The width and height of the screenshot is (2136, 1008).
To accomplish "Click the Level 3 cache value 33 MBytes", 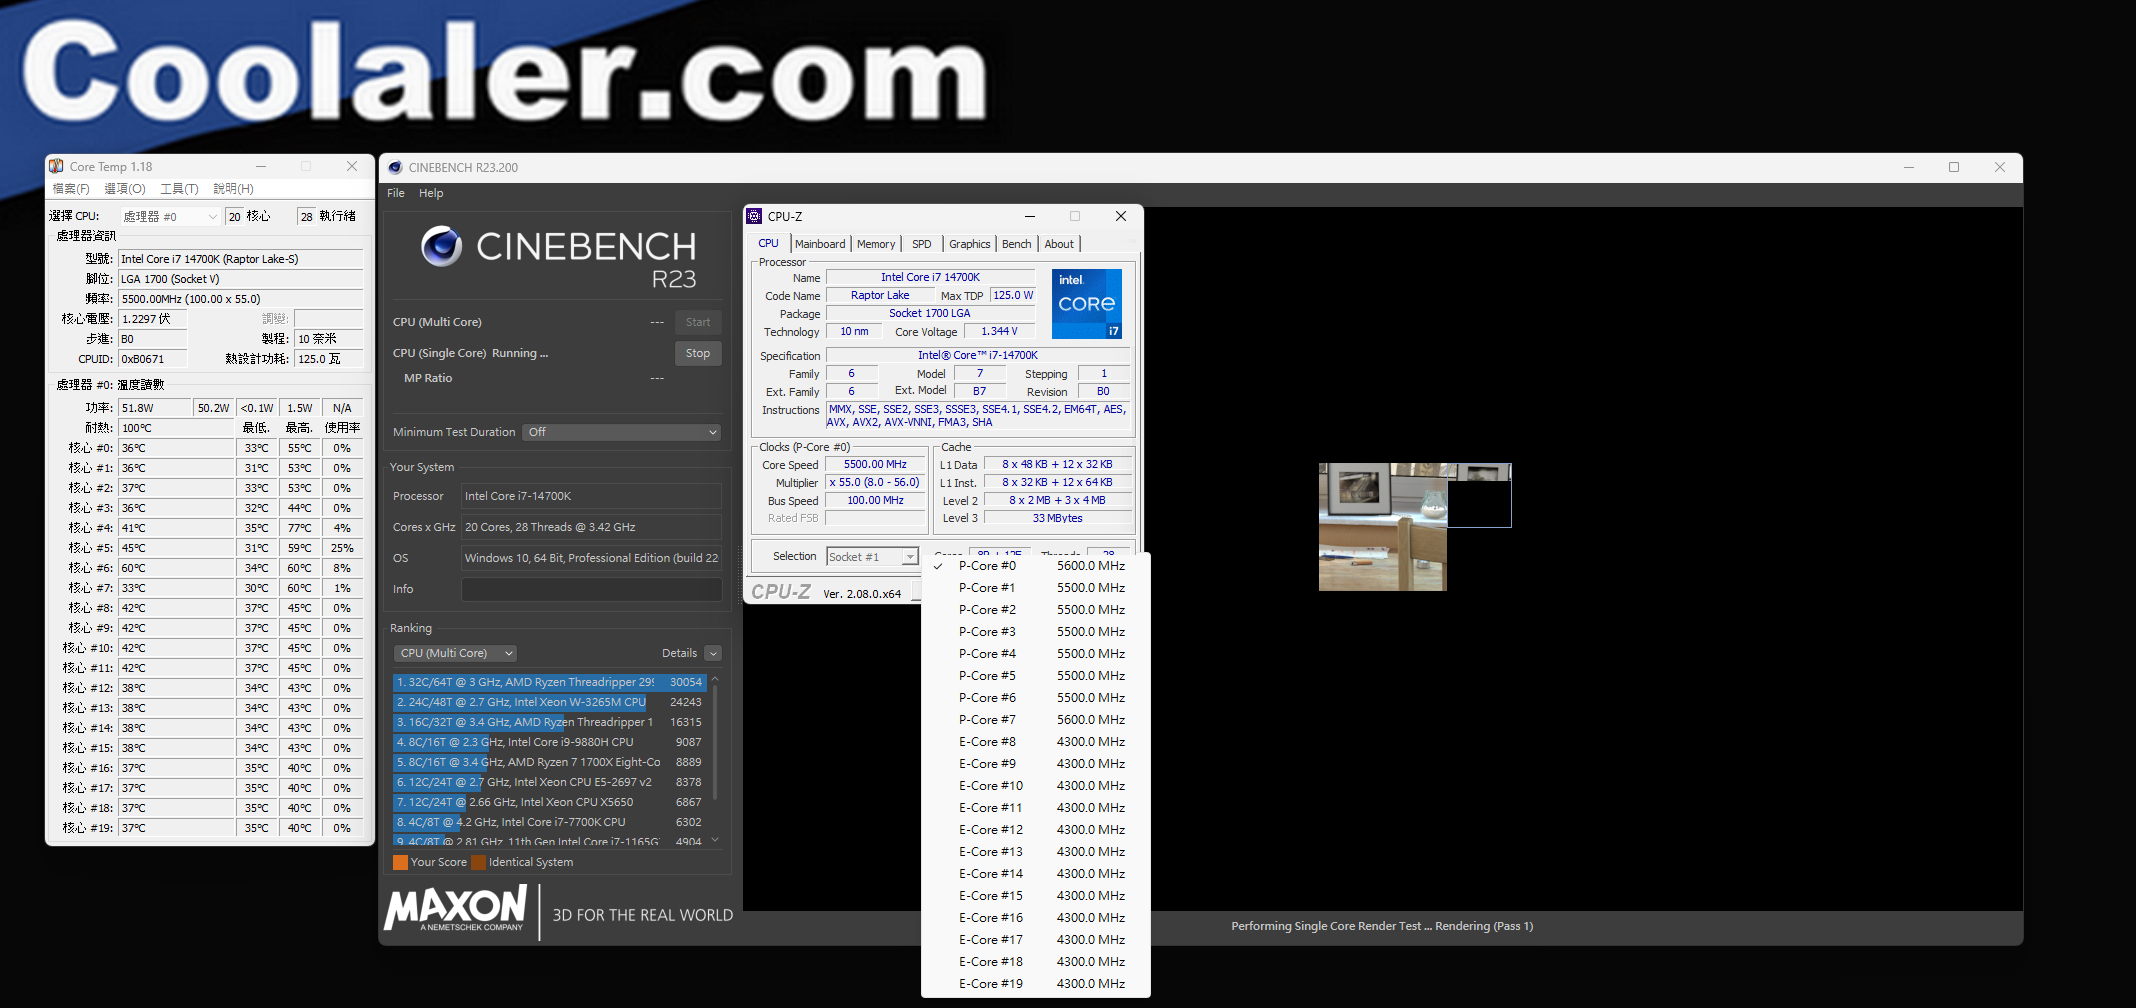I will point(1058,518).
